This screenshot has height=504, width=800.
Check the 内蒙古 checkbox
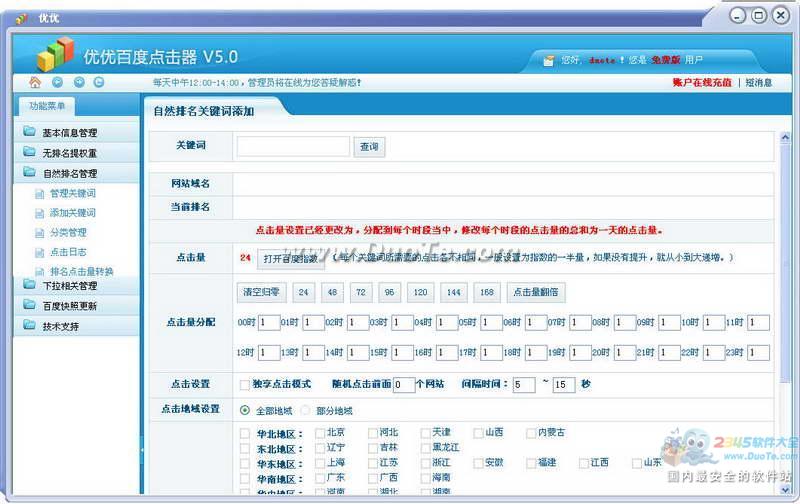pos(531,433)
